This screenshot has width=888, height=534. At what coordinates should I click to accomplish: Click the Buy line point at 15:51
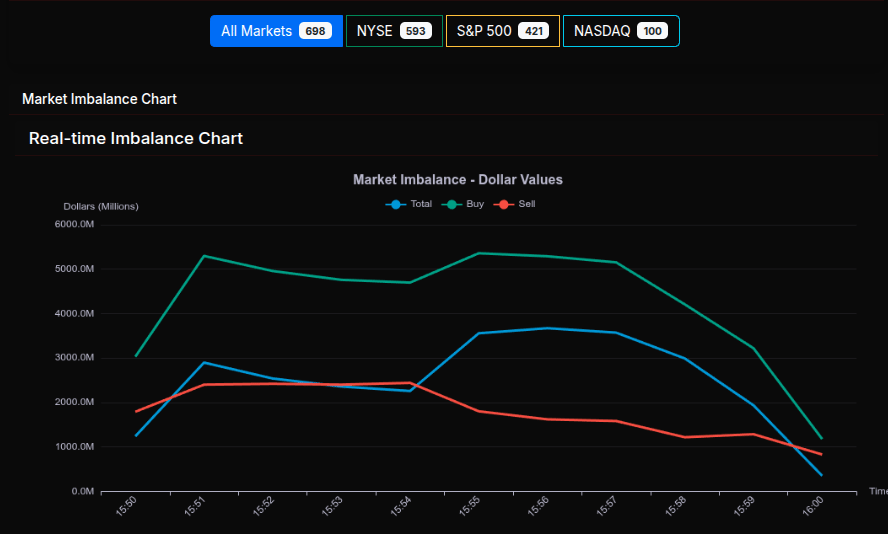(204, 256)
